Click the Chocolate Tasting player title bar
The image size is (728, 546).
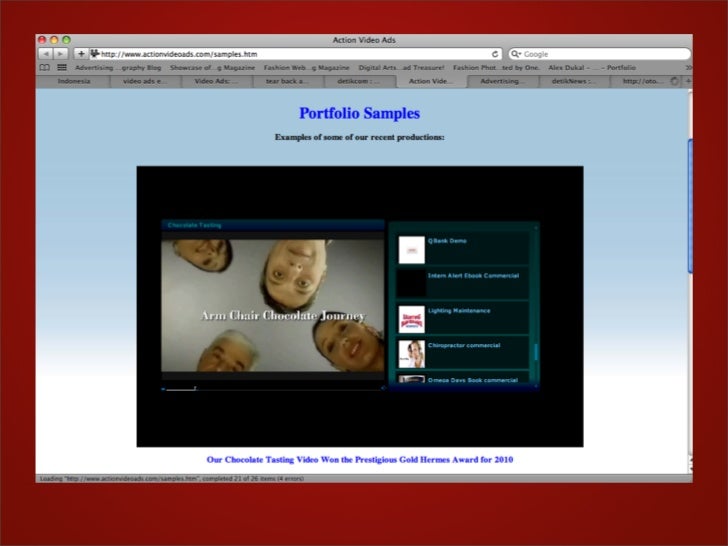[x=273, y=225]
